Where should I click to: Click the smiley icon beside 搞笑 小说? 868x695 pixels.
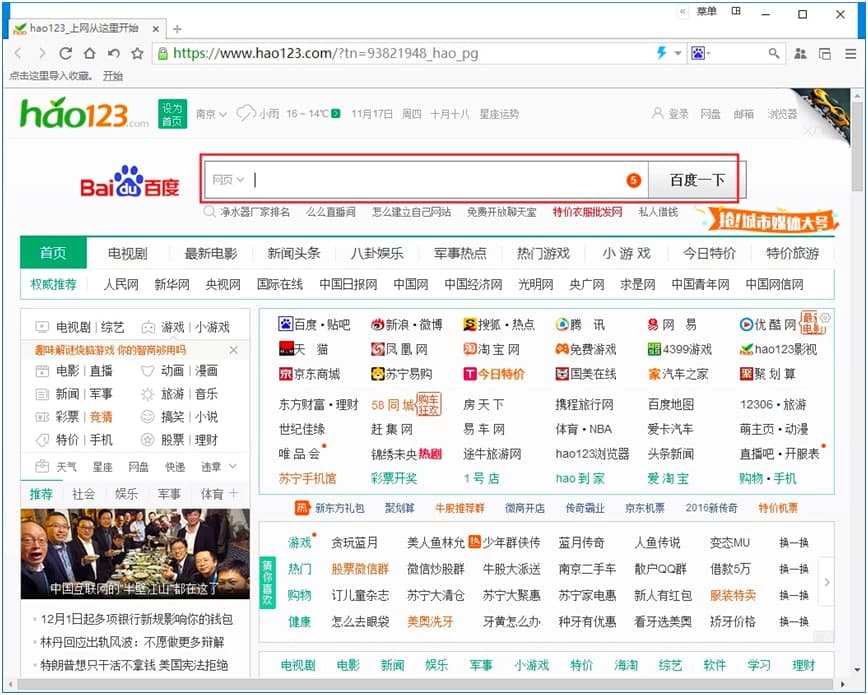click(149, 416)
